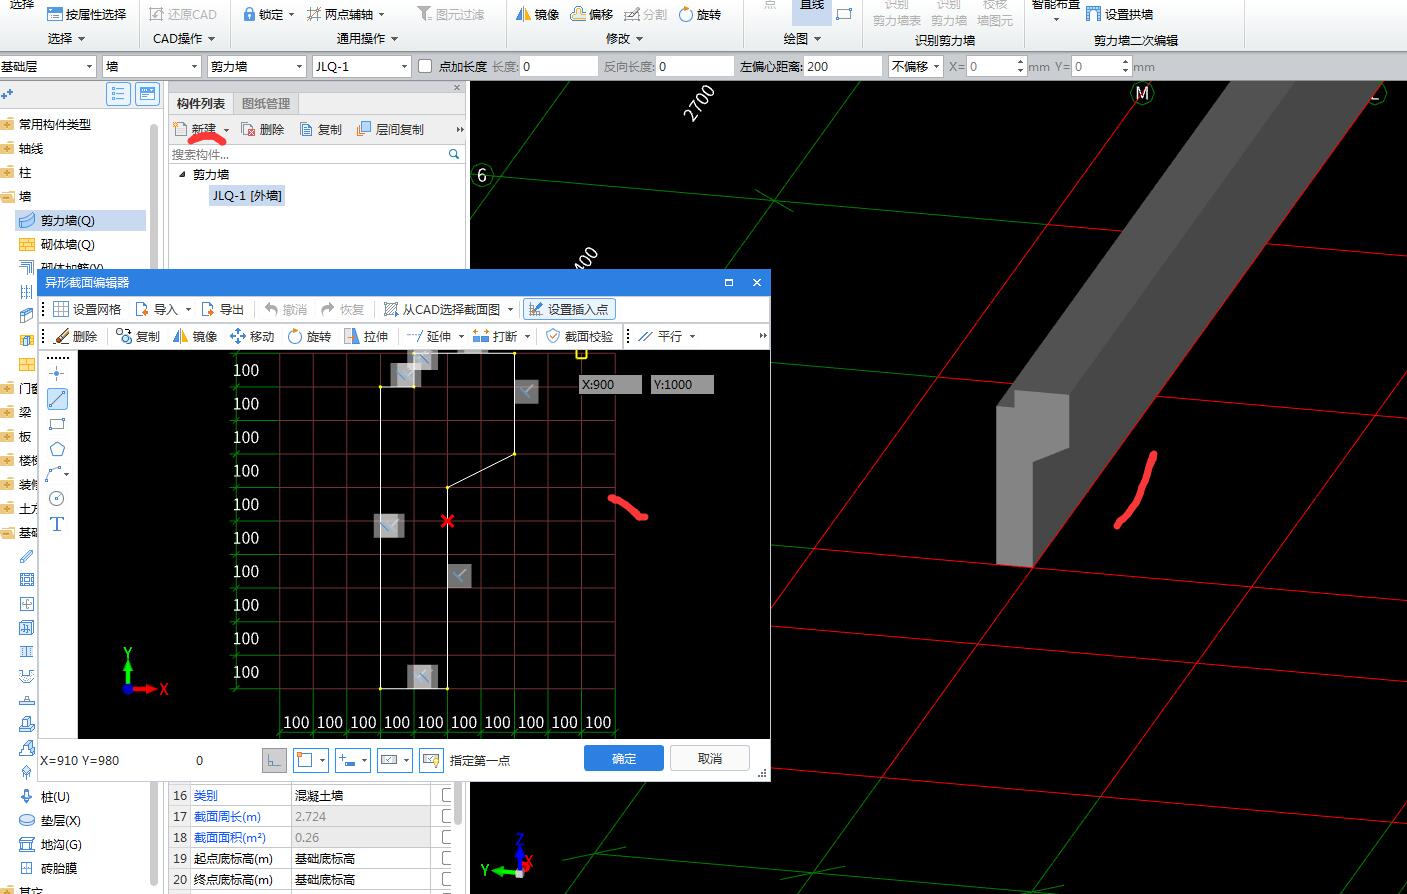Viewport: 1407px width, 894px height.
Task: Open the CAD操作 ribbon group menu
Action: click(x=184, y=38)
